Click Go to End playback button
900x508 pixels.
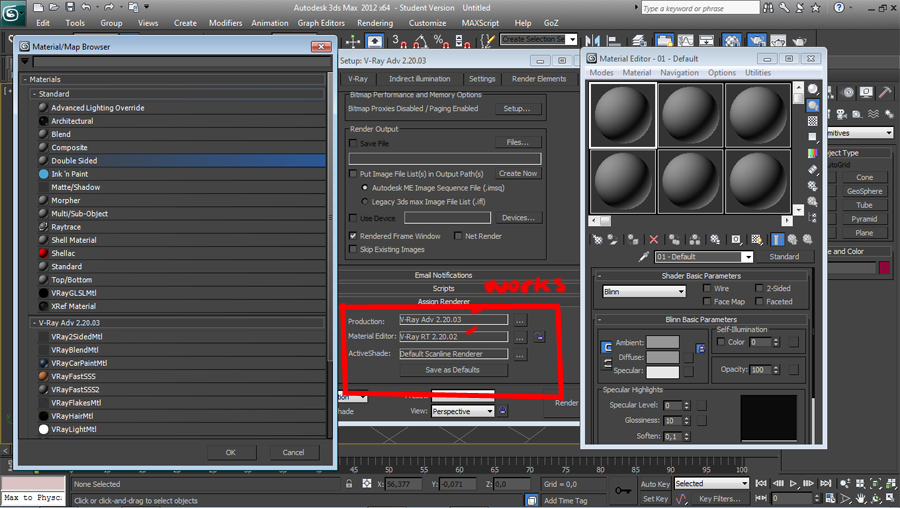[x=826, y=484]
